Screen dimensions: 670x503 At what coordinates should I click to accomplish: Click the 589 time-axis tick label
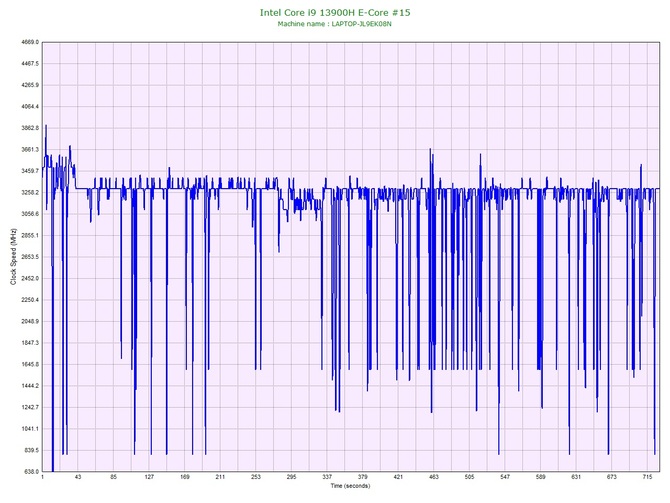pos(541,477)
